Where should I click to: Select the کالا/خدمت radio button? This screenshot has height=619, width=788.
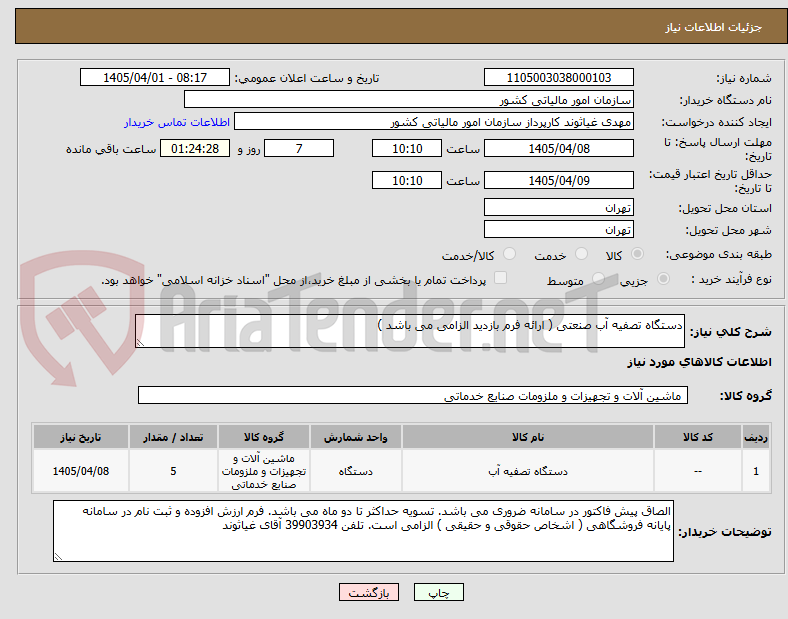(510, 254)
